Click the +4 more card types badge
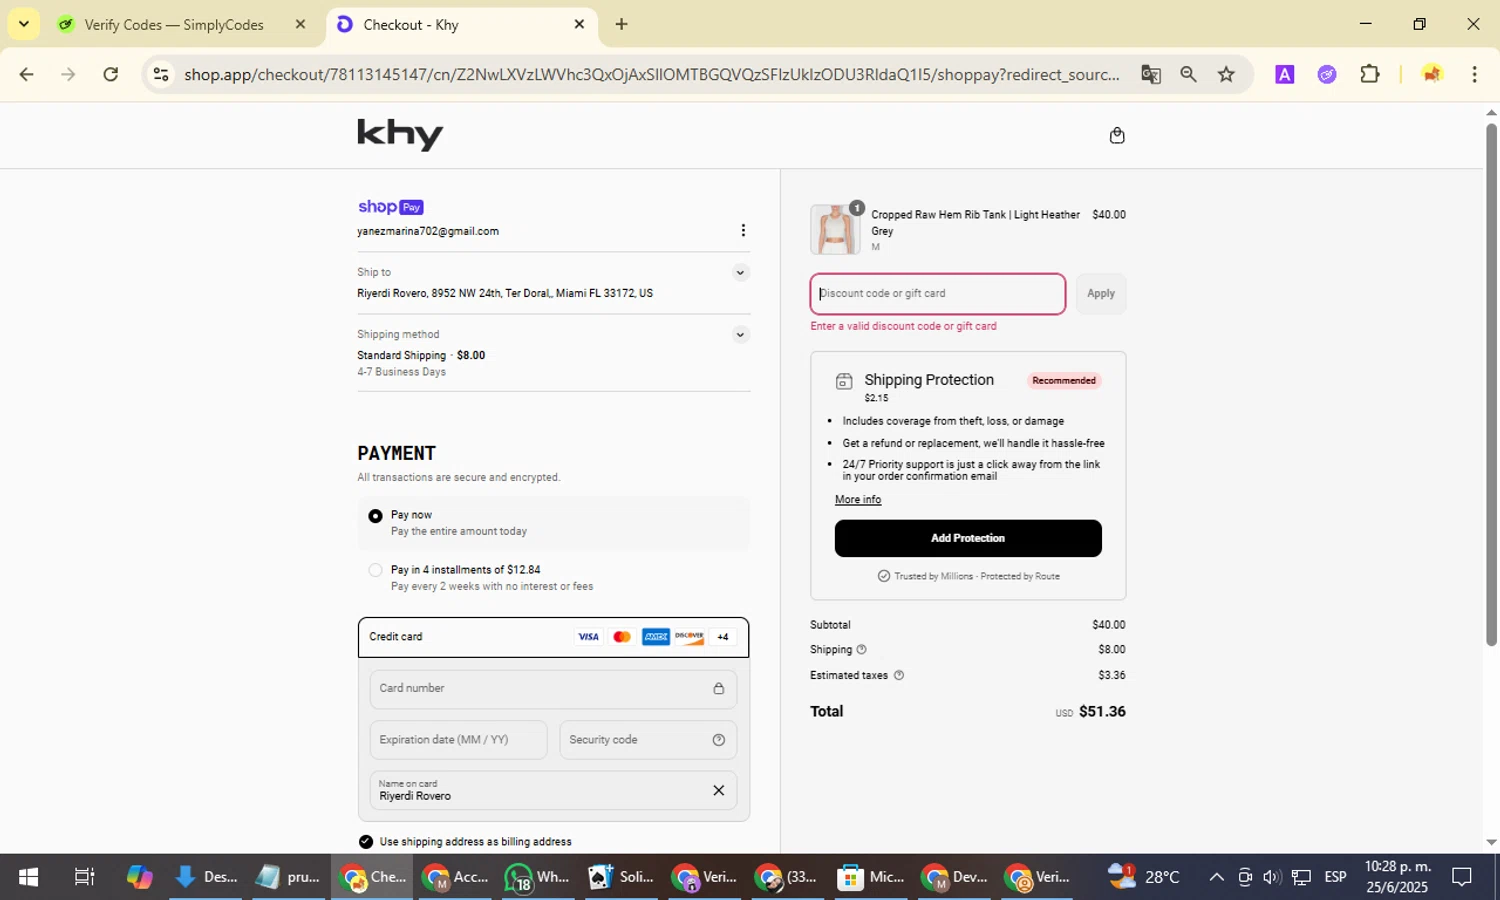 [723, 637]
